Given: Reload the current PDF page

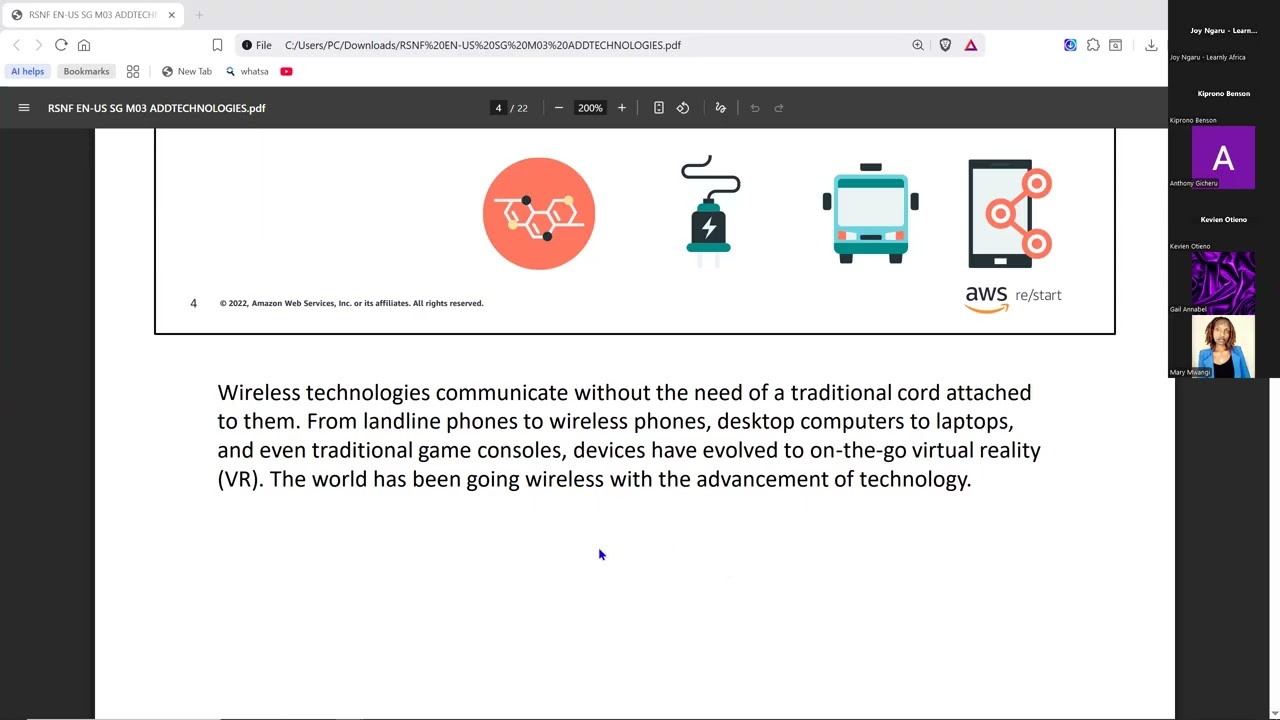Looking at the screenshot, I should (x=61, y=45).
